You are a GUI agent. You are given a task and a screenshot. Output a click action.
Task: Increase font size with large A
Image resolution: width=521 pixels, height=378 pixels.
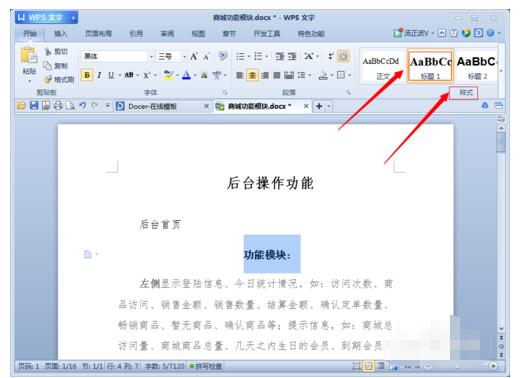pyautogui.click(x=194, y=56)
